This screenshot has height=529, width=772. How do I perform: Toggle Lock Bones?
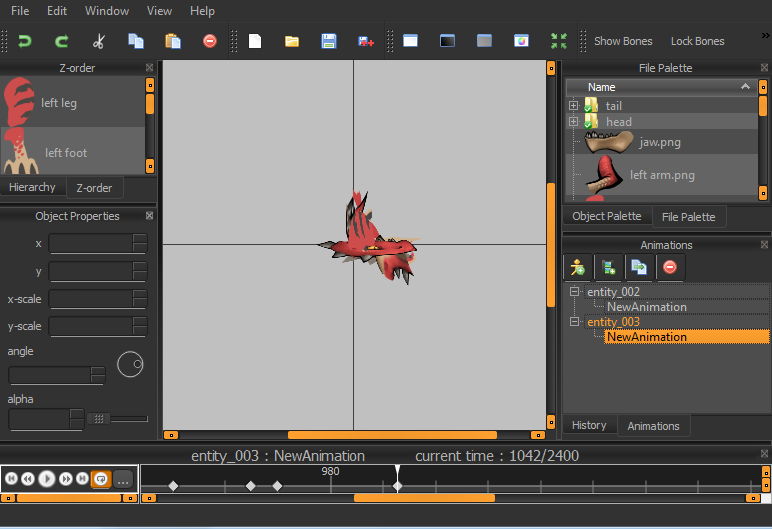click(x=697, y=41)
